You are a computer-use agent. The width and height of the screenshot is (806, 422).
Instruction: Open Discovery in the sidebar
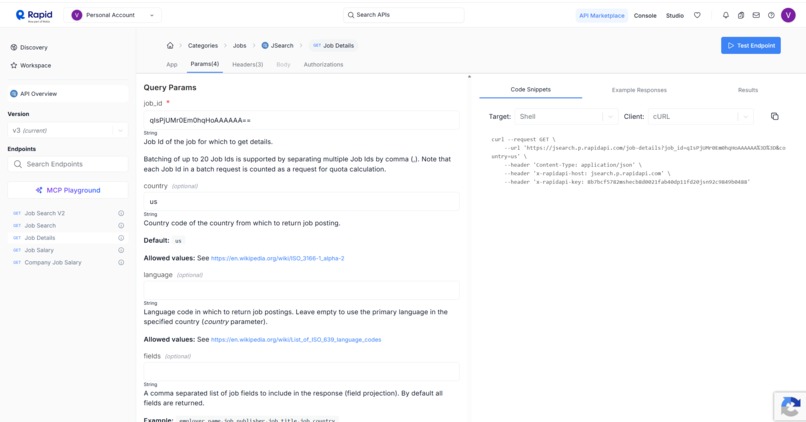click(x=29, y=47)
